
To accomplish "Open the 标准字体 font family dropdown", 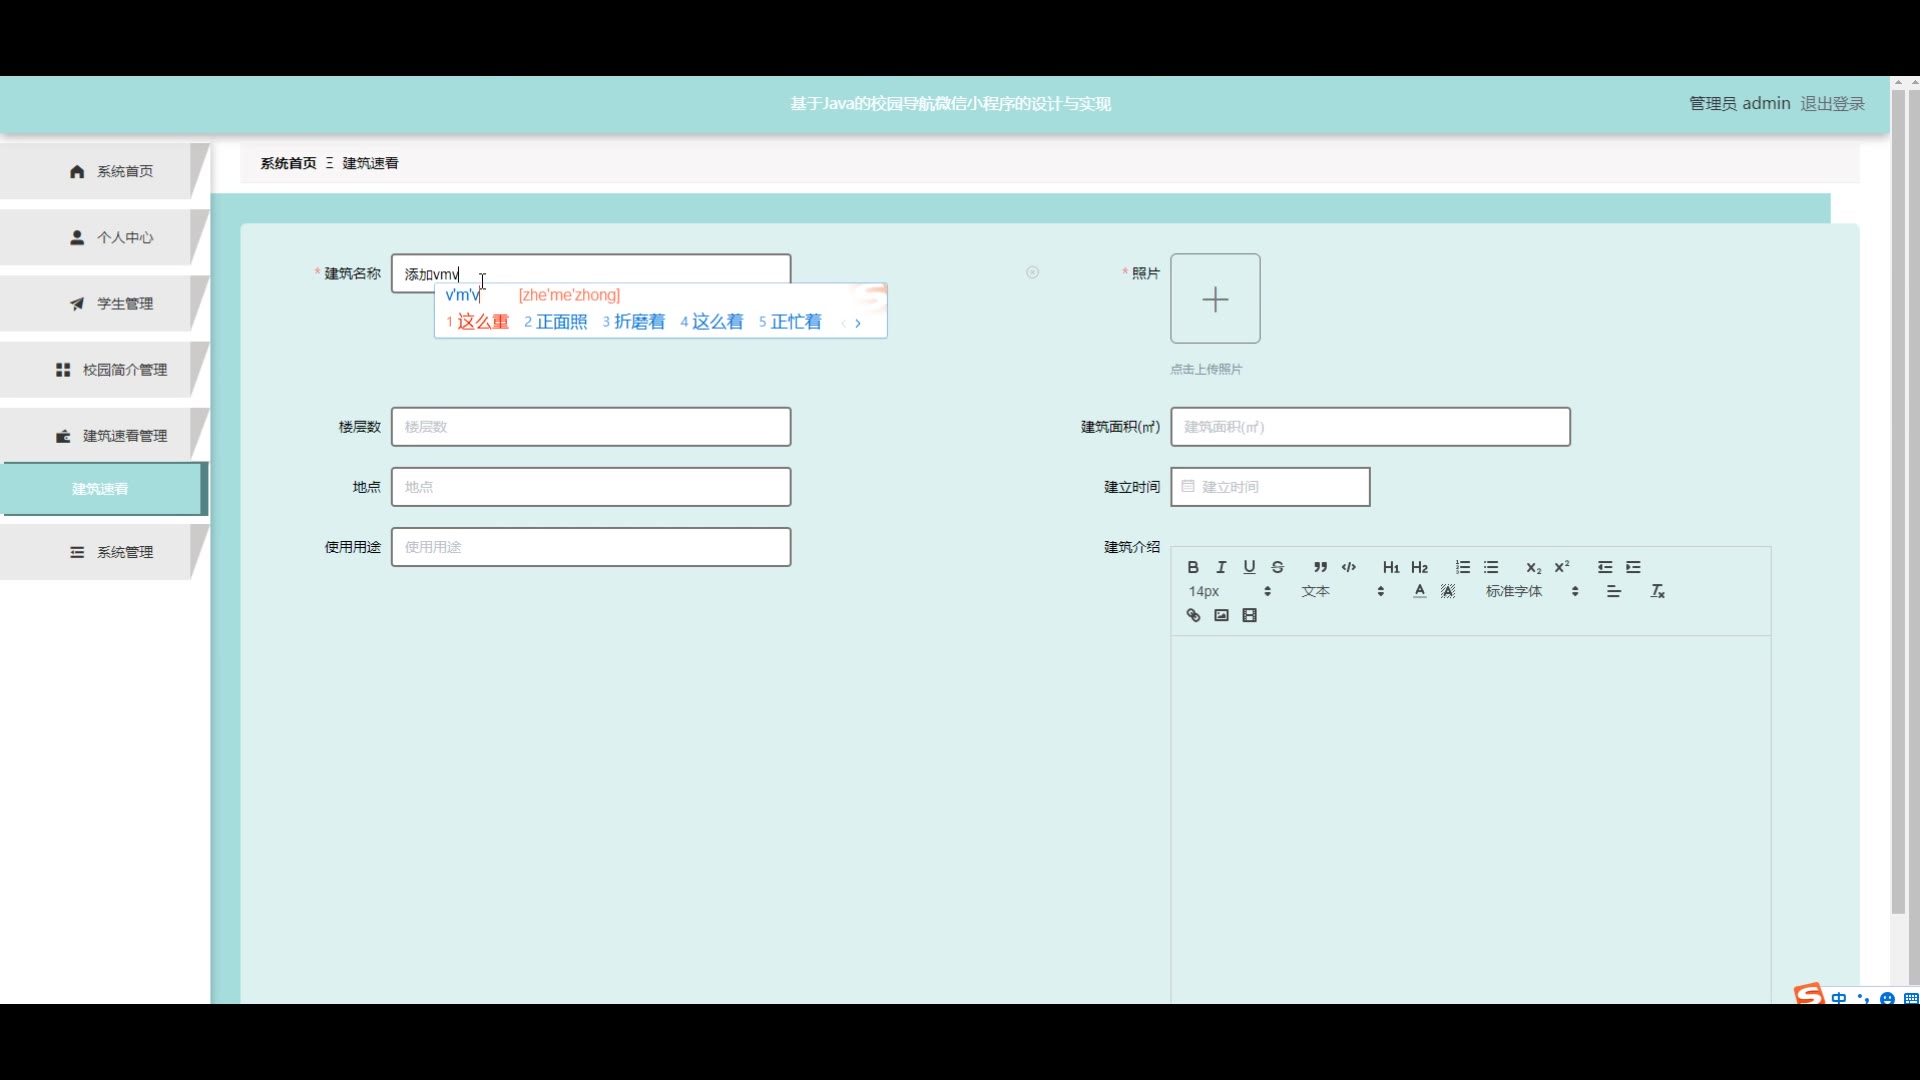I will (x=1531, y=592).
